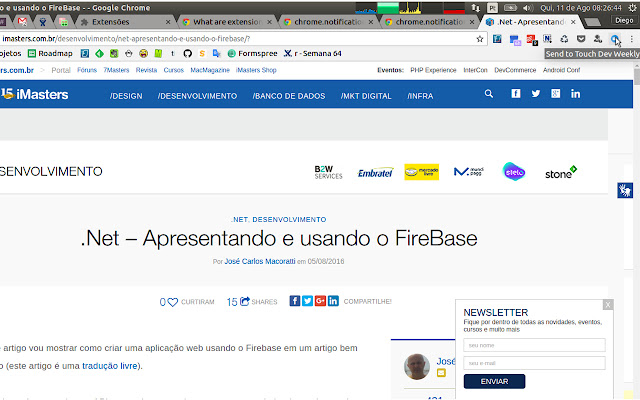The height and width of the screenshot is (400, 640).
Task: Open the Roadmap bookmark
Action: 50,53
